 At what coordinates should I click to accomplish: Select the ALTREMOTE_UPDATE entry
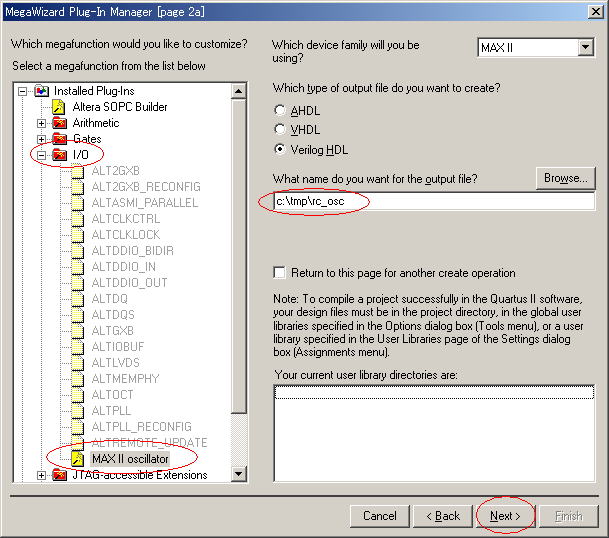149,443
